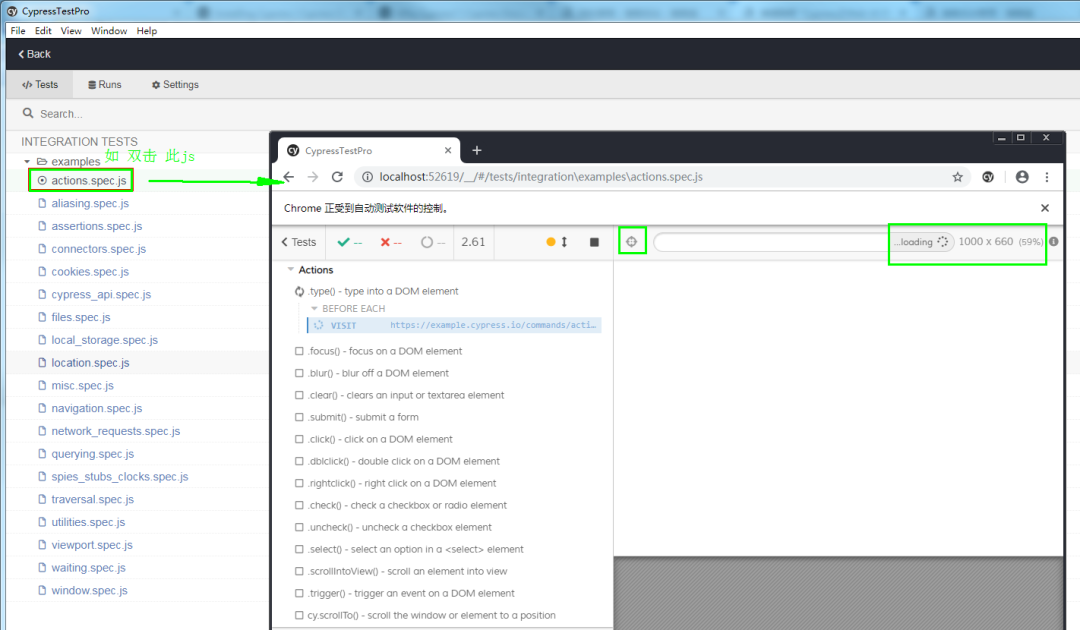Click the examples folder icon
This screenshot has width=1080, height=630.
[x=42, y=161]
